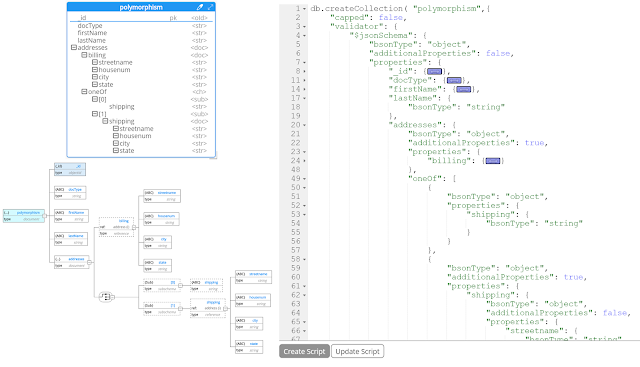Collapse the shipping document row under [1]
Screen dimensions: 640x367
(105, 121)
